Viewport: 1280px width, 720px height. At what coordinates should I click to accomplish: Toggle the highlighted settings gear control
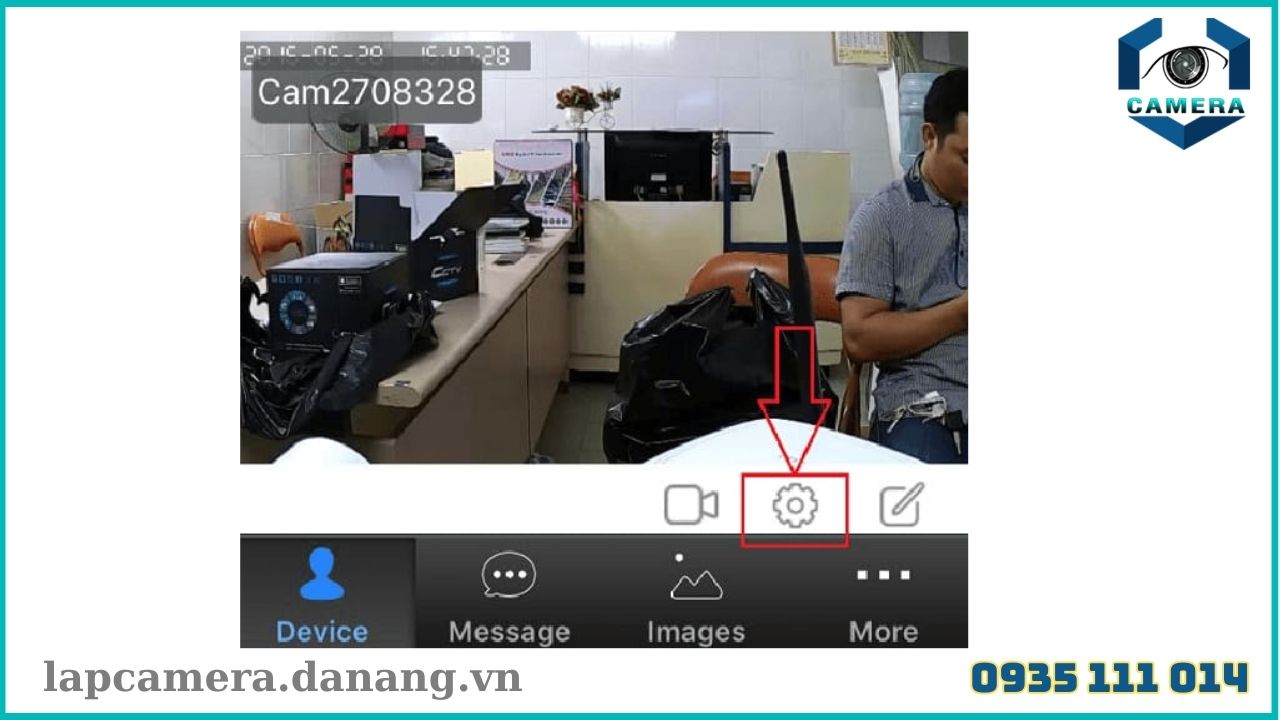[795, 506]
